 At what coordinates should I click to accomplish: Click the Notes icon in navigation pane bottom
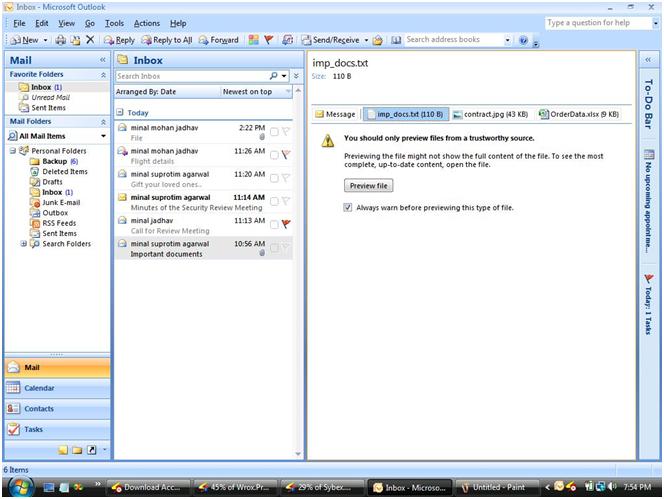click(63, 450)
